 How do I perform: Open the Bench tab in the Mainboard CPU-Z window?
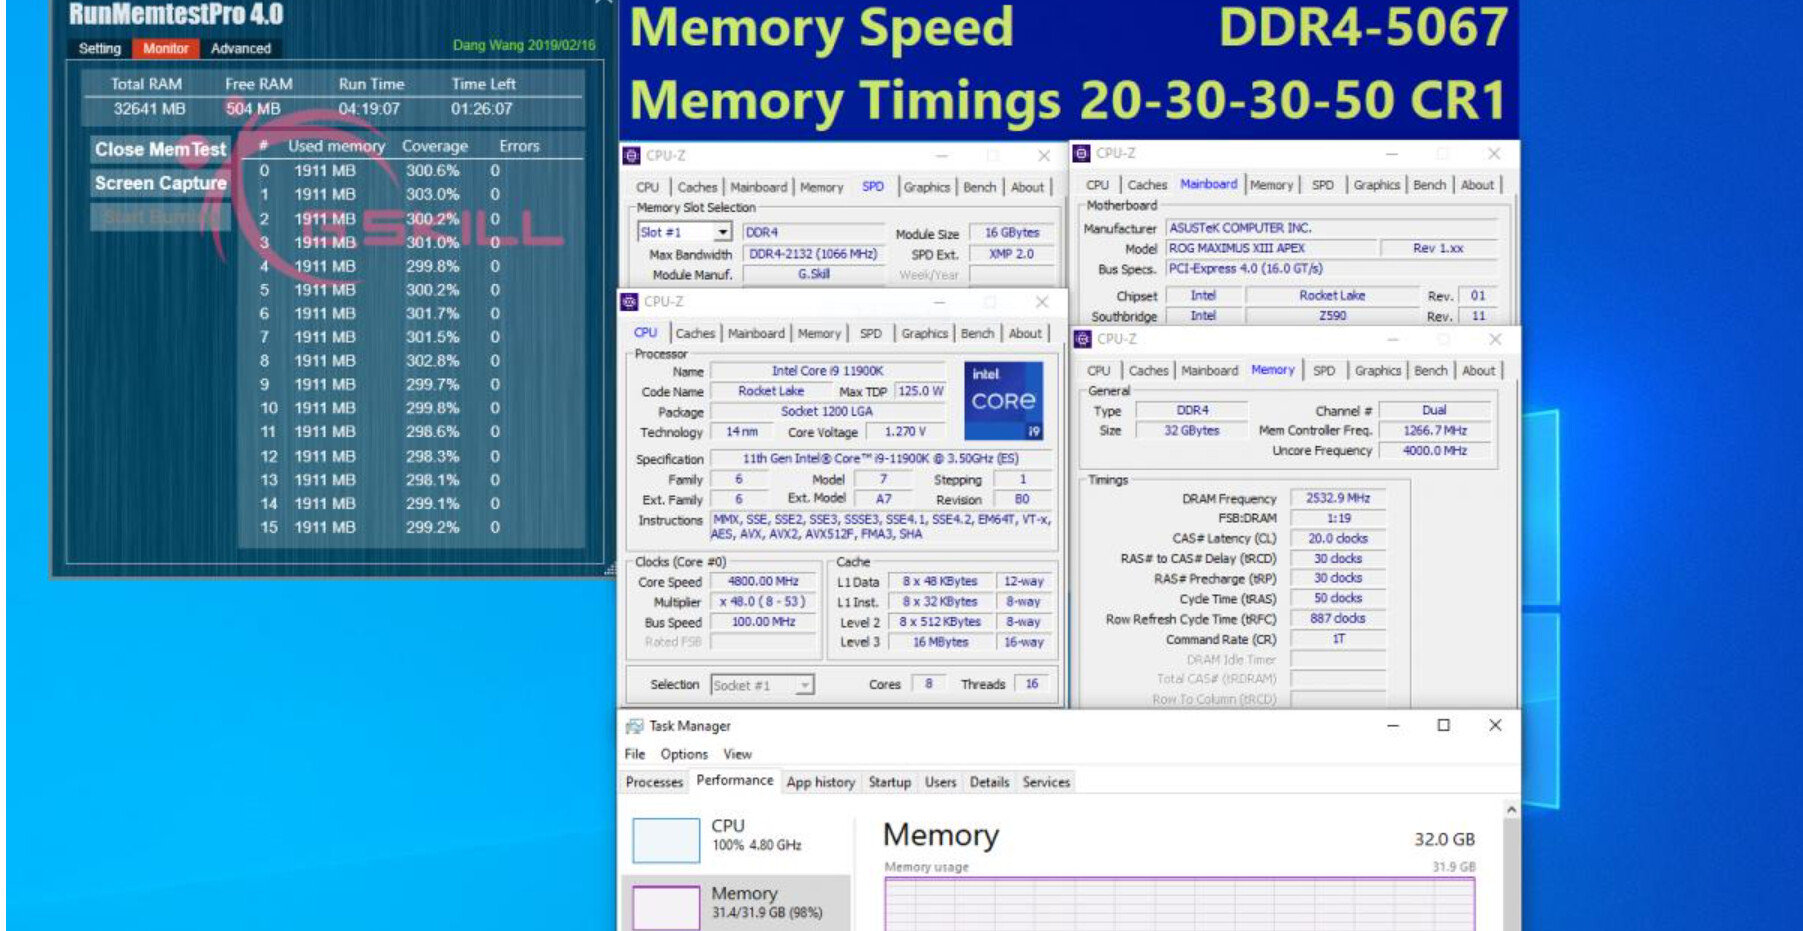(x=1429, y=185)
